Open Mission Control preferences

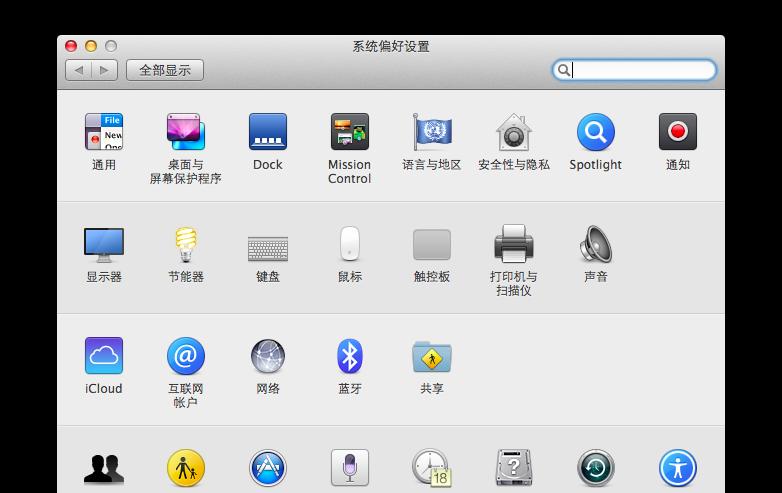pyautogui.click(x=350, y=132)
